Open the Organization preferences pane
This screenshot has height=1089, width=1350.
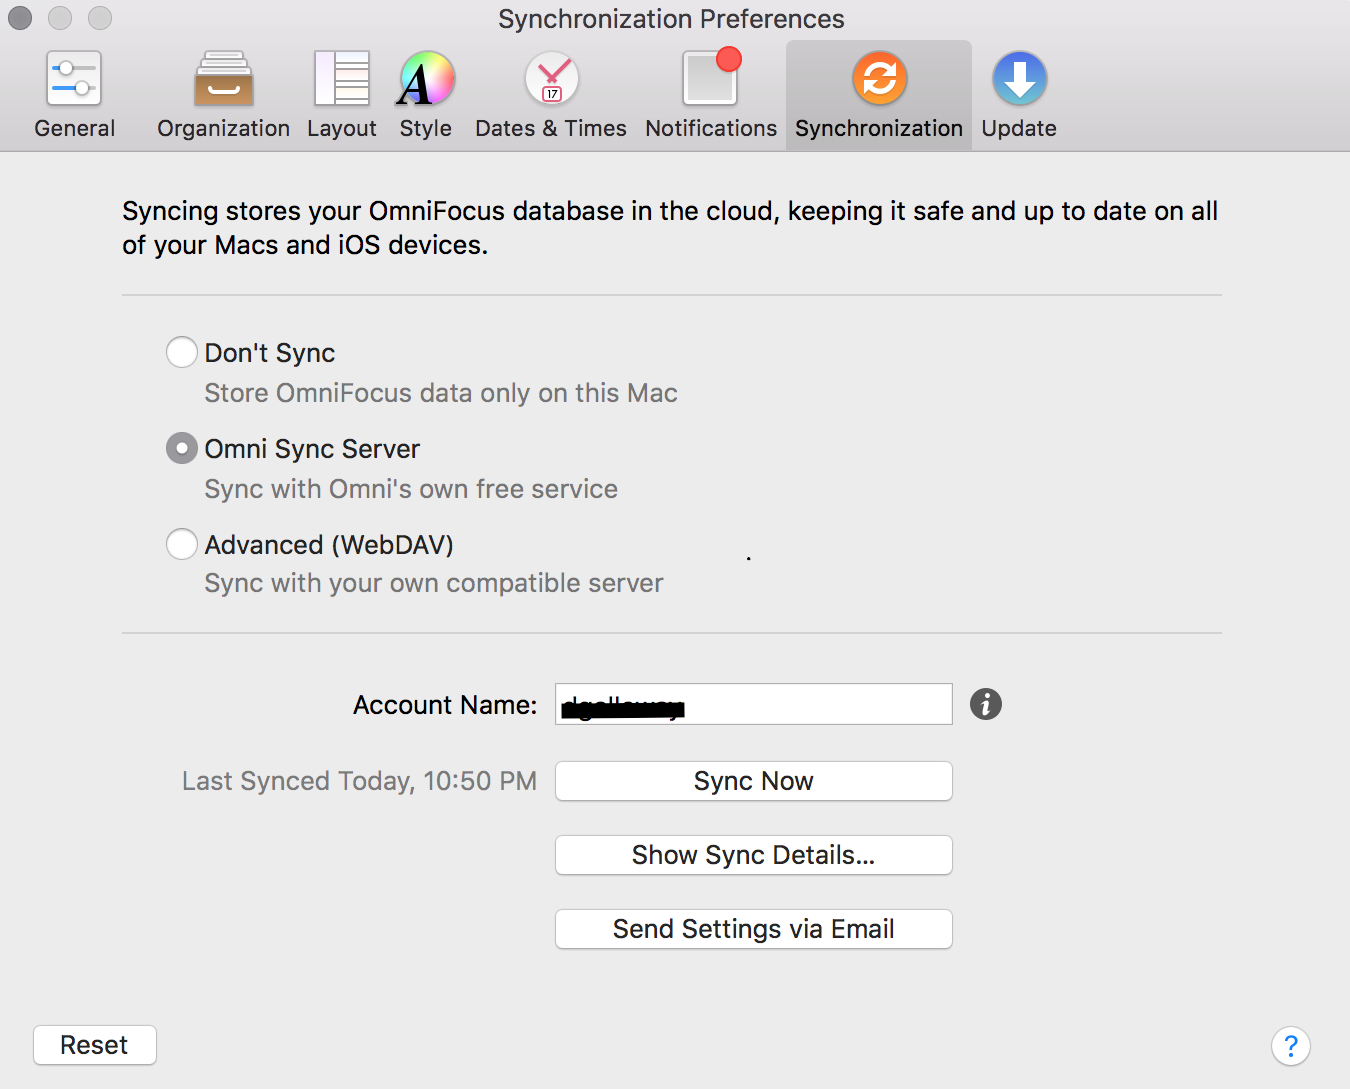[x=223, y=95]
